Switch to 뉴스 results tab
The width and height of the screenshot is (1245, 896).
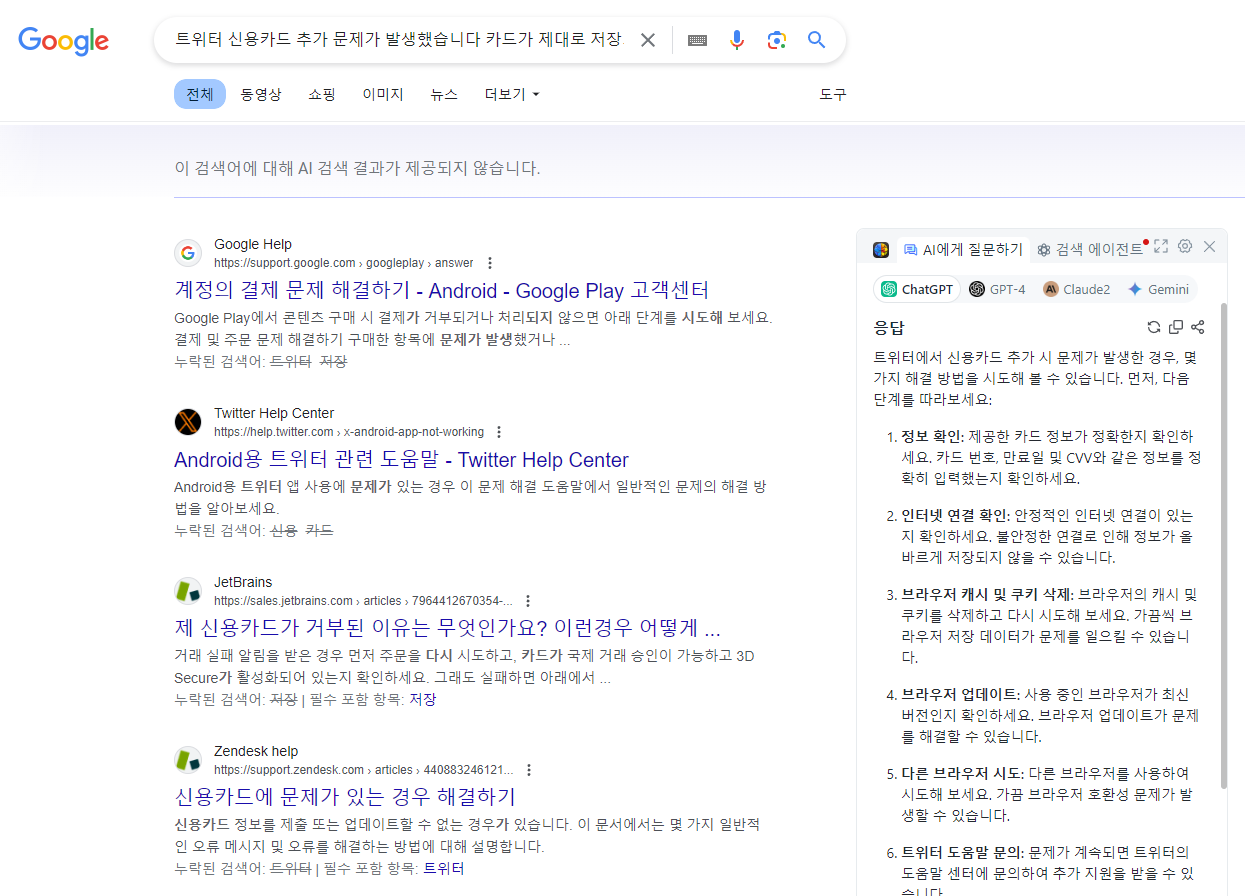[444, 94]
